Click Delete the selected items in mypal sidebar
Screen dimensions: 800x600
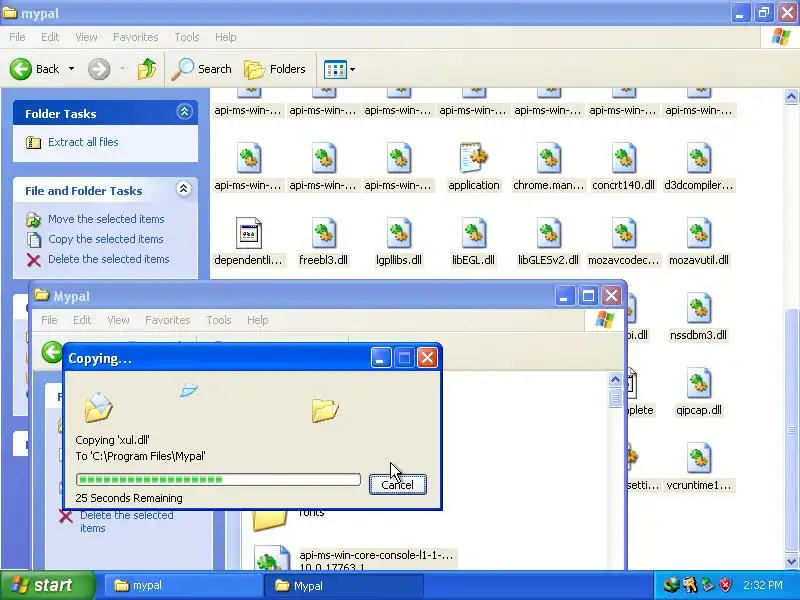tap(109, 259)
